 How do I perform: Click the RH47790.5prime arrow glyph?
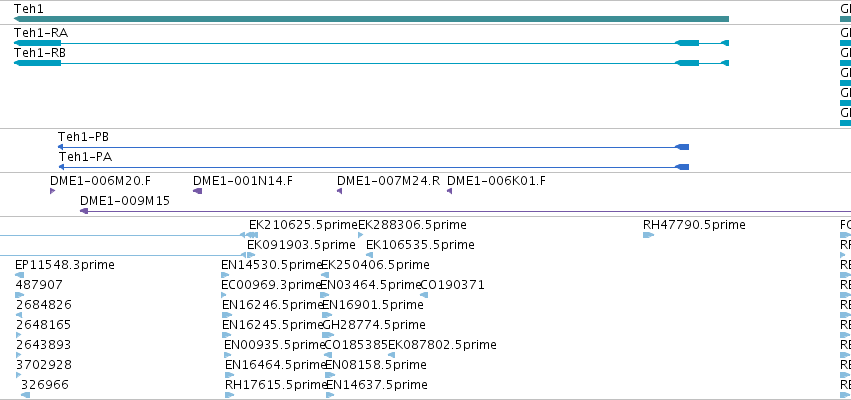coord(649,235)
